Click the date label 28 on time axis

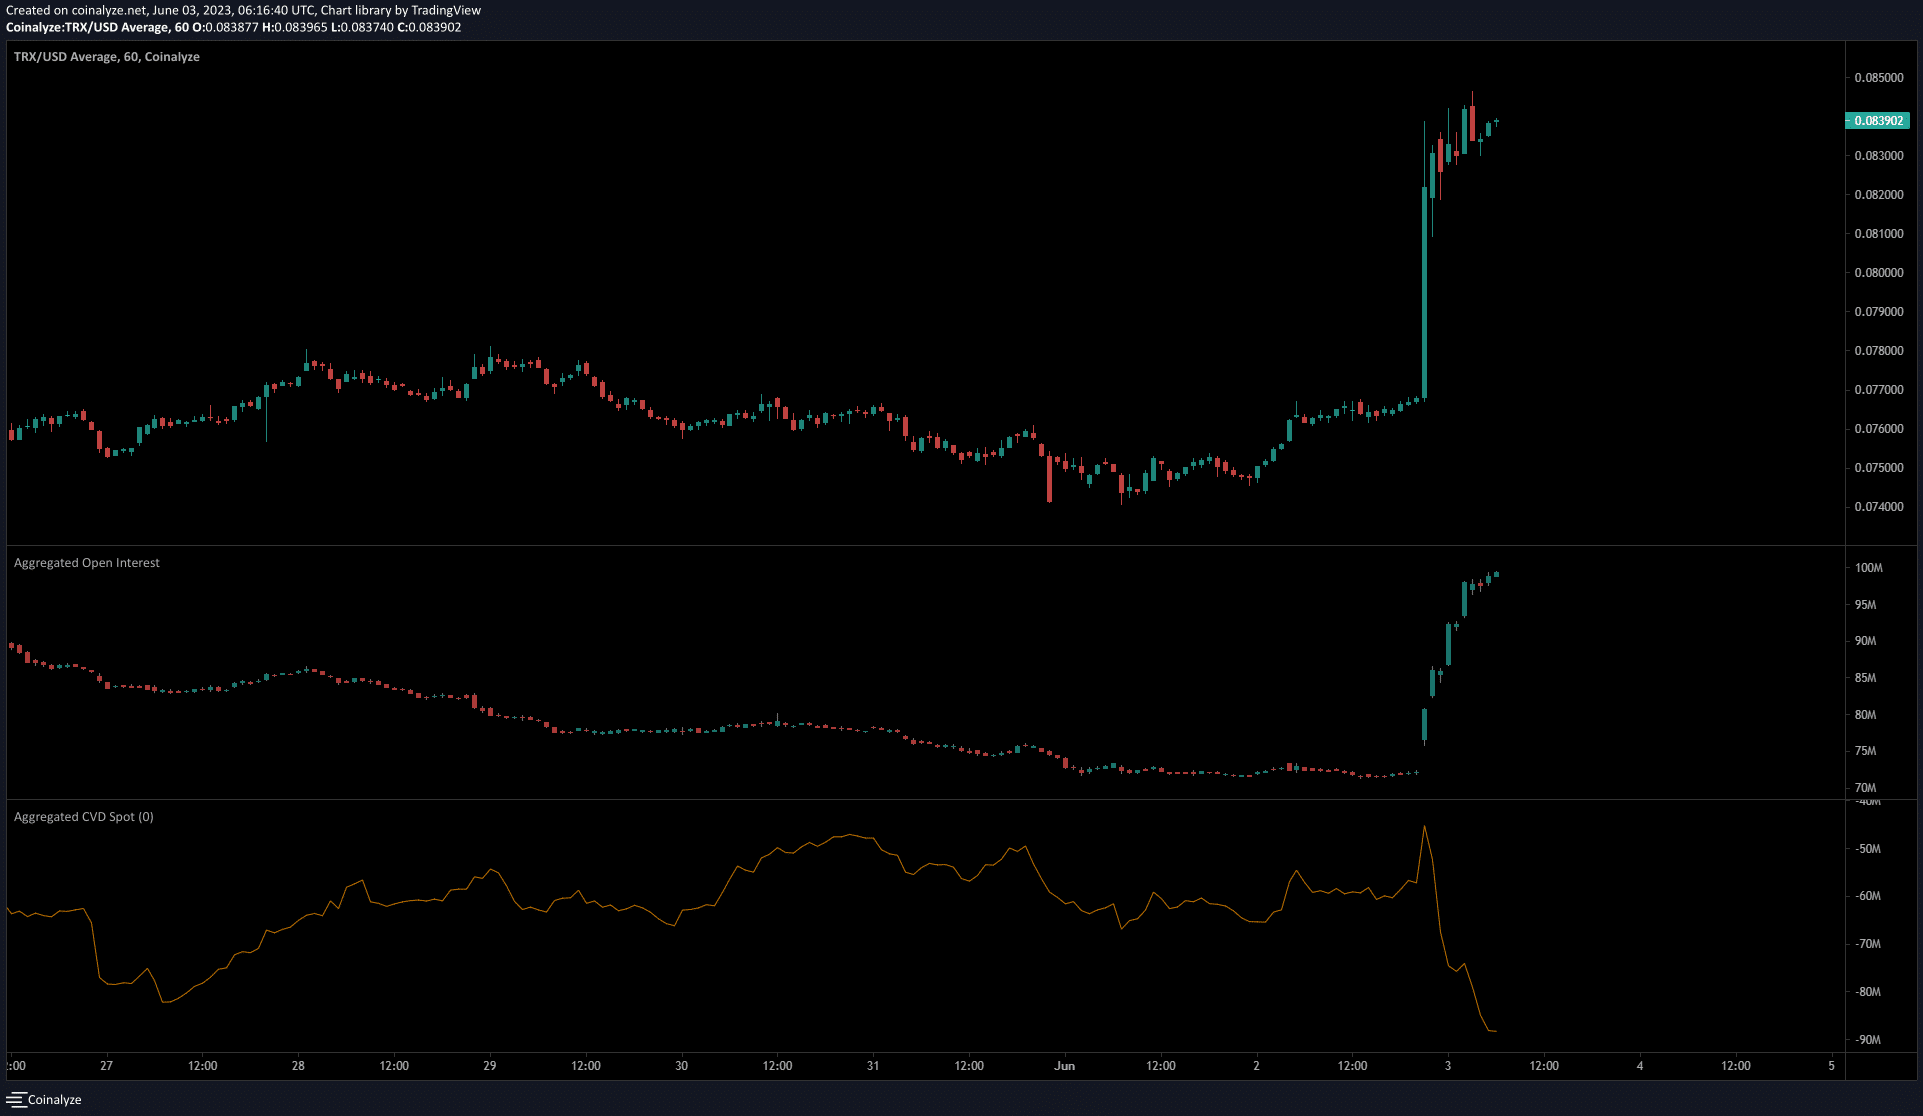click(298, 1066)
